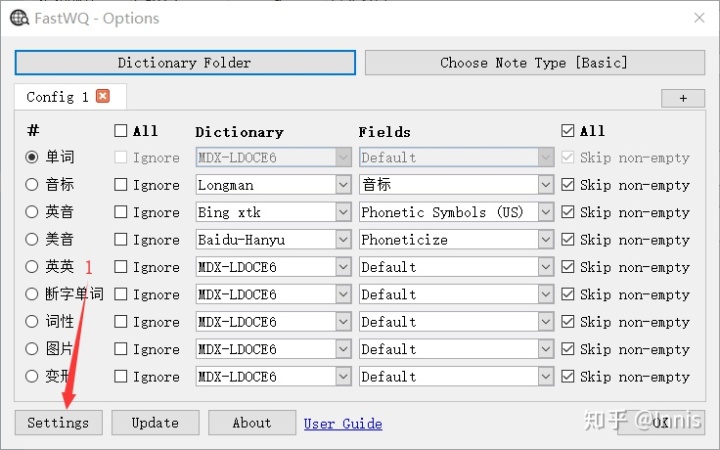The width and height of the screenshot is (720, 450).
Task: Open the Longman dictionary dropdown
Action: pyautogui.click(x=274, y=185)
